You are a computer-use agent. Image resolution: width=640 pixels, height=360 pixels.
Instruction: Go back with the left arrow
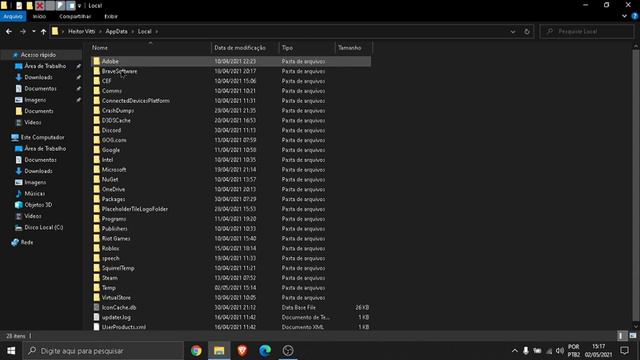point(9,31)
